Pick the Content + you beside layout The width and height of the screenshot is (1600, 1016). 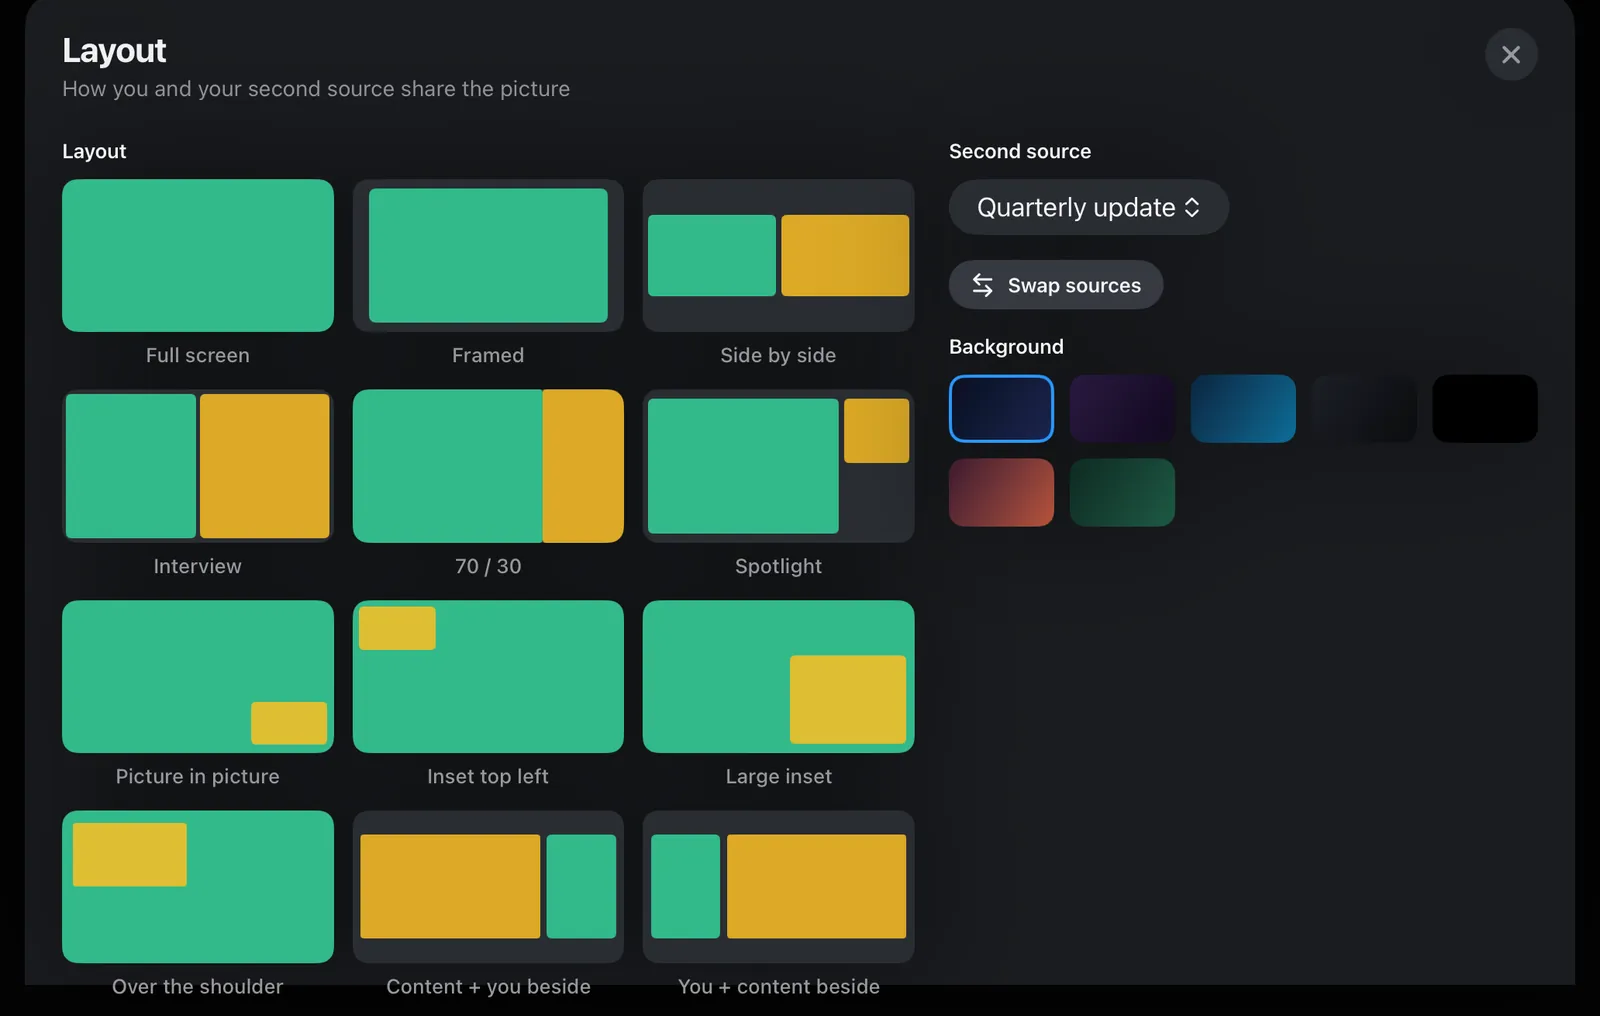488,887
